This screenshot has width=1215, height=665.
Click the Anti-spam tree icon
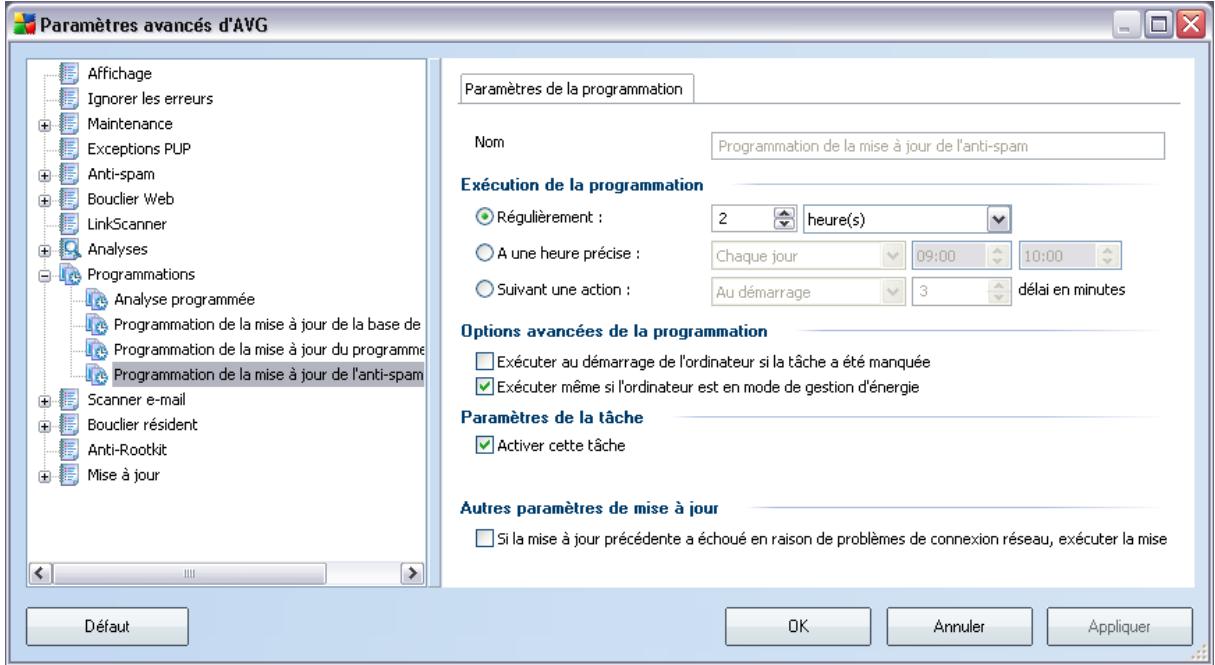70,173
